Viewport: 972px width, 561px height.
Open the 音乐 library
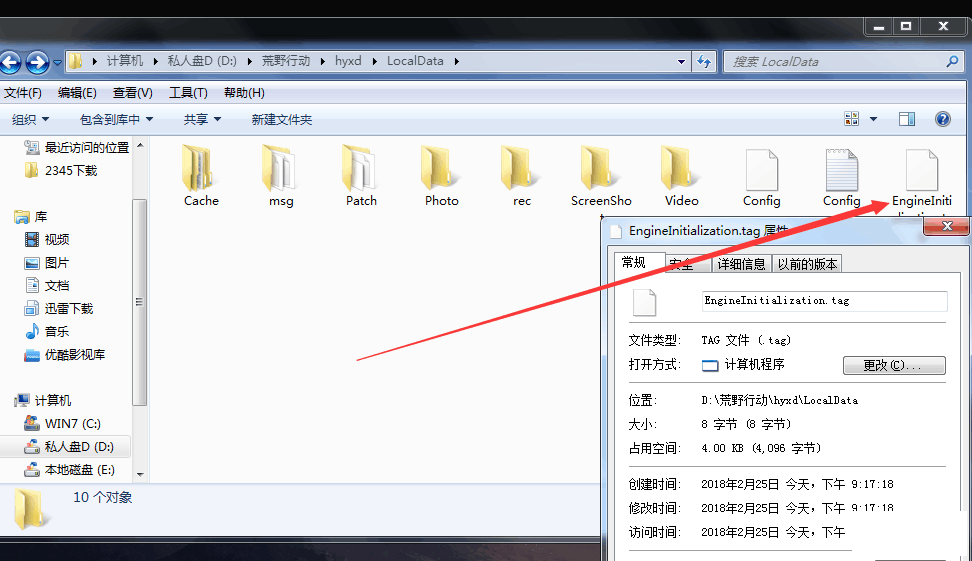click(46, 332)
